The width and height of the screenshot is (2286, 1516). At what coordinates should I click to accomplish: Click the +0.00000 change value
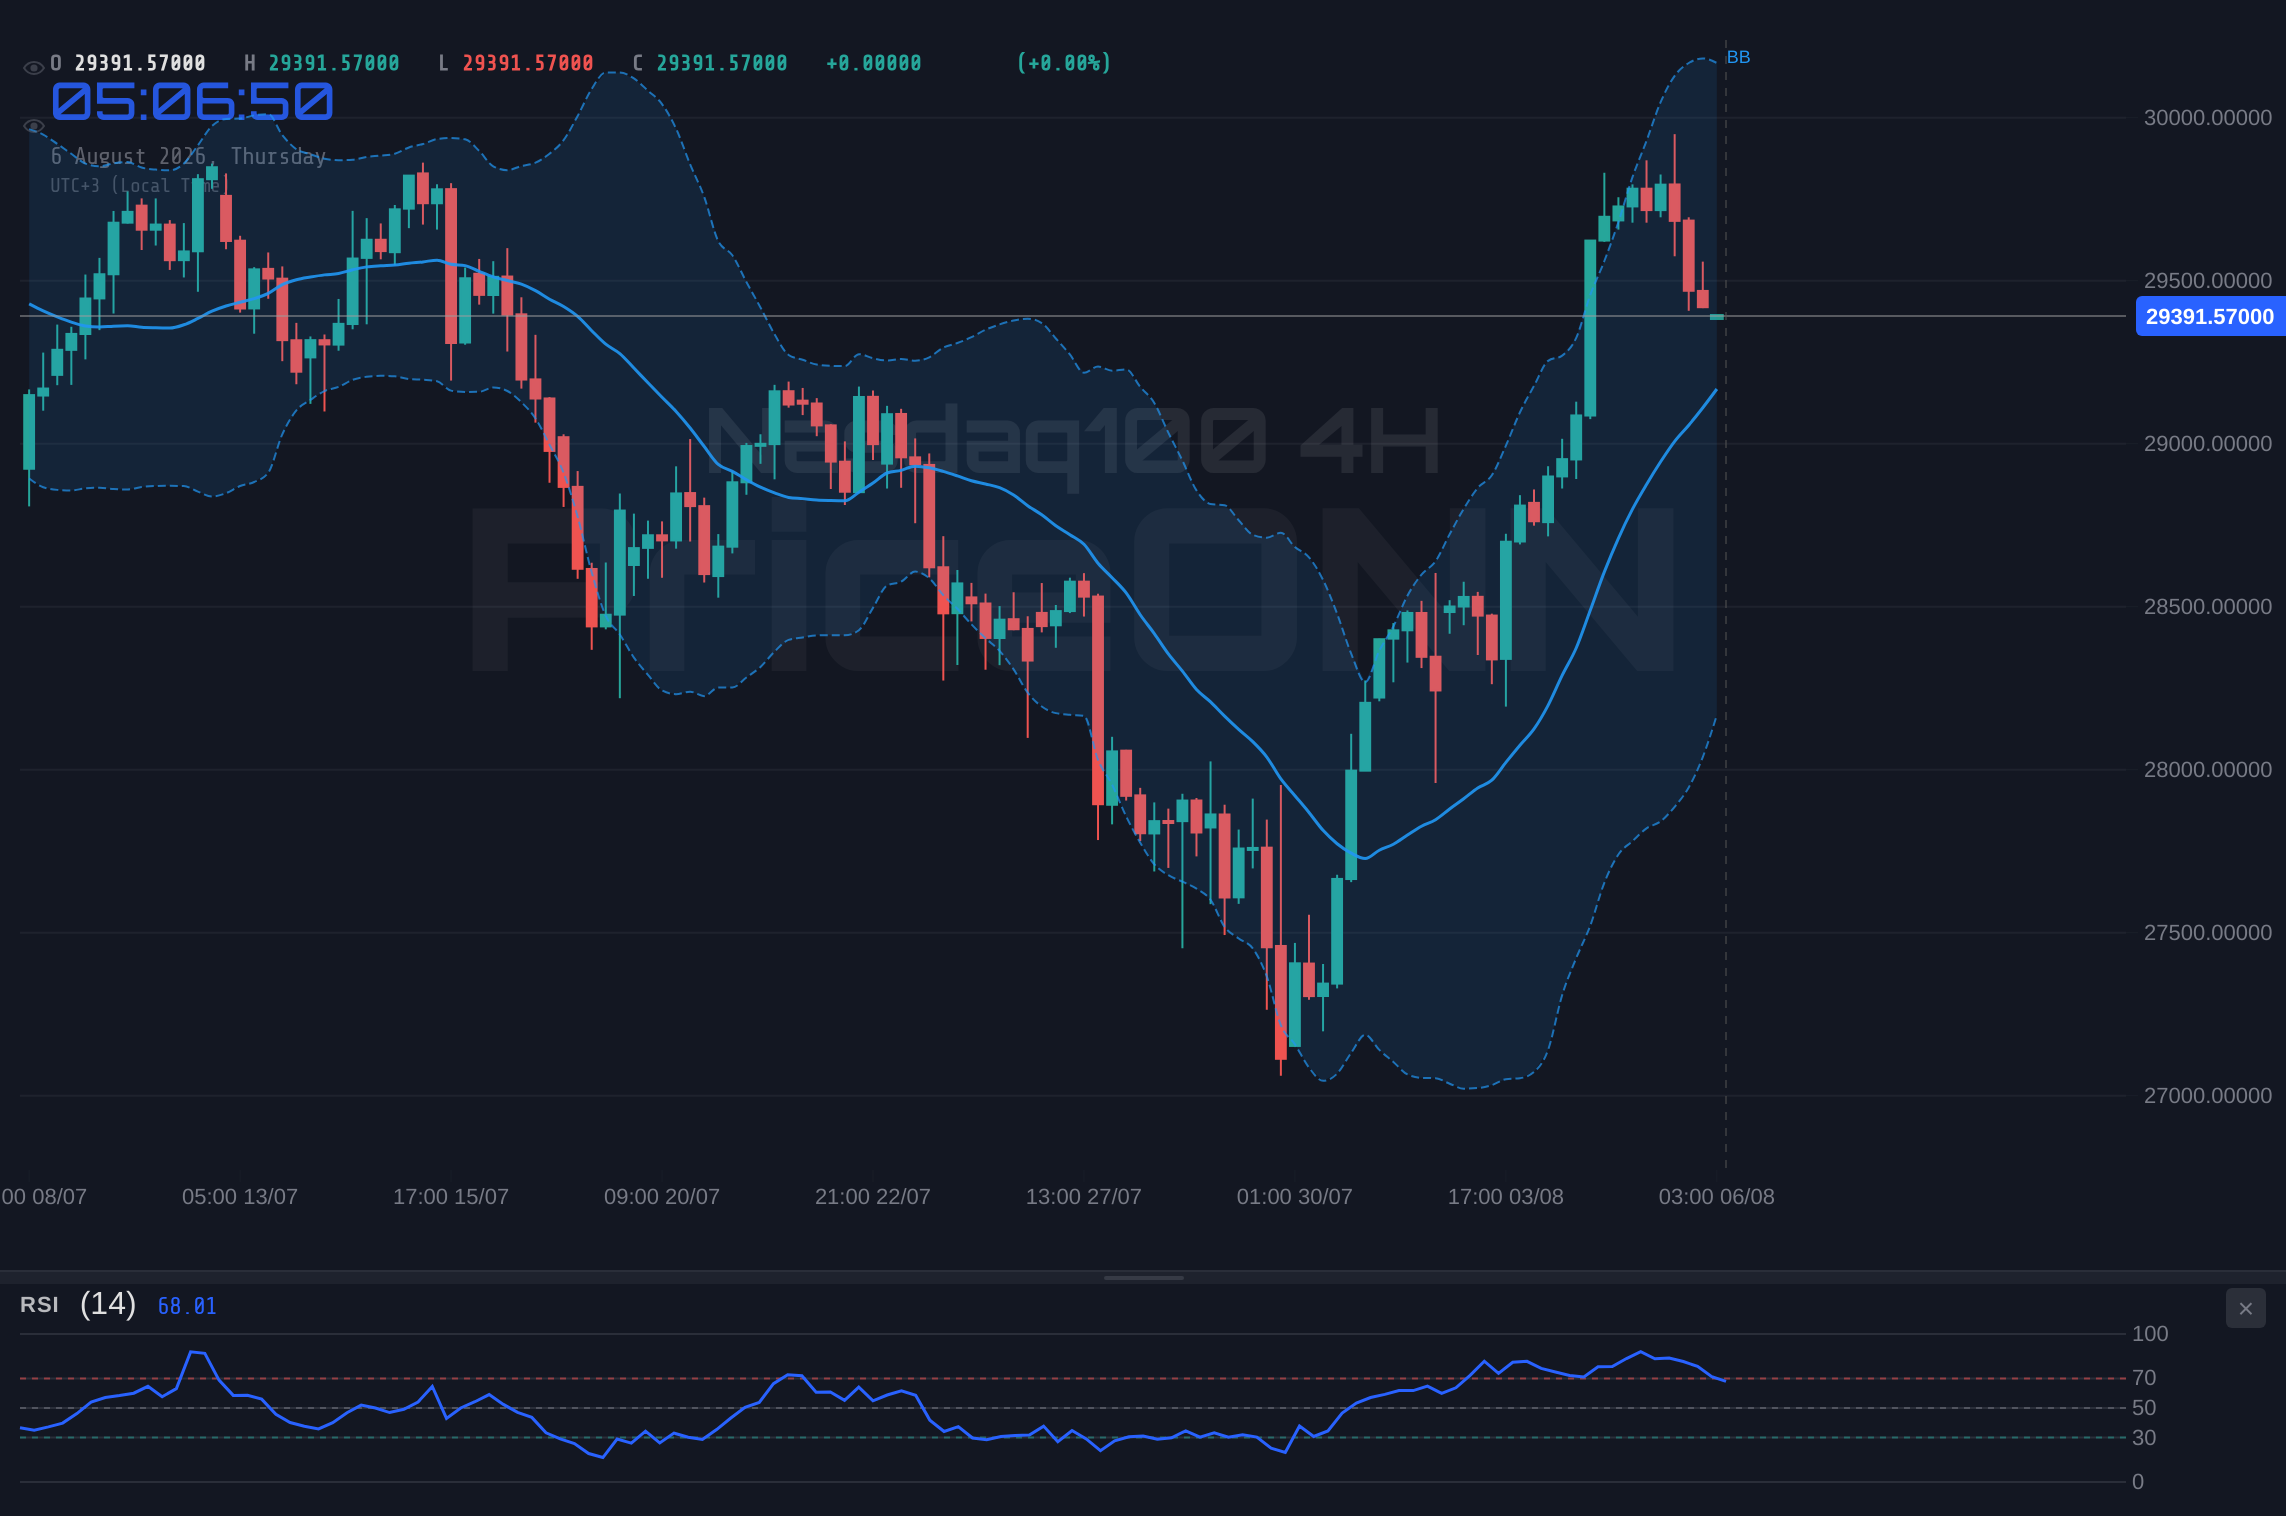tap(874, 63)
